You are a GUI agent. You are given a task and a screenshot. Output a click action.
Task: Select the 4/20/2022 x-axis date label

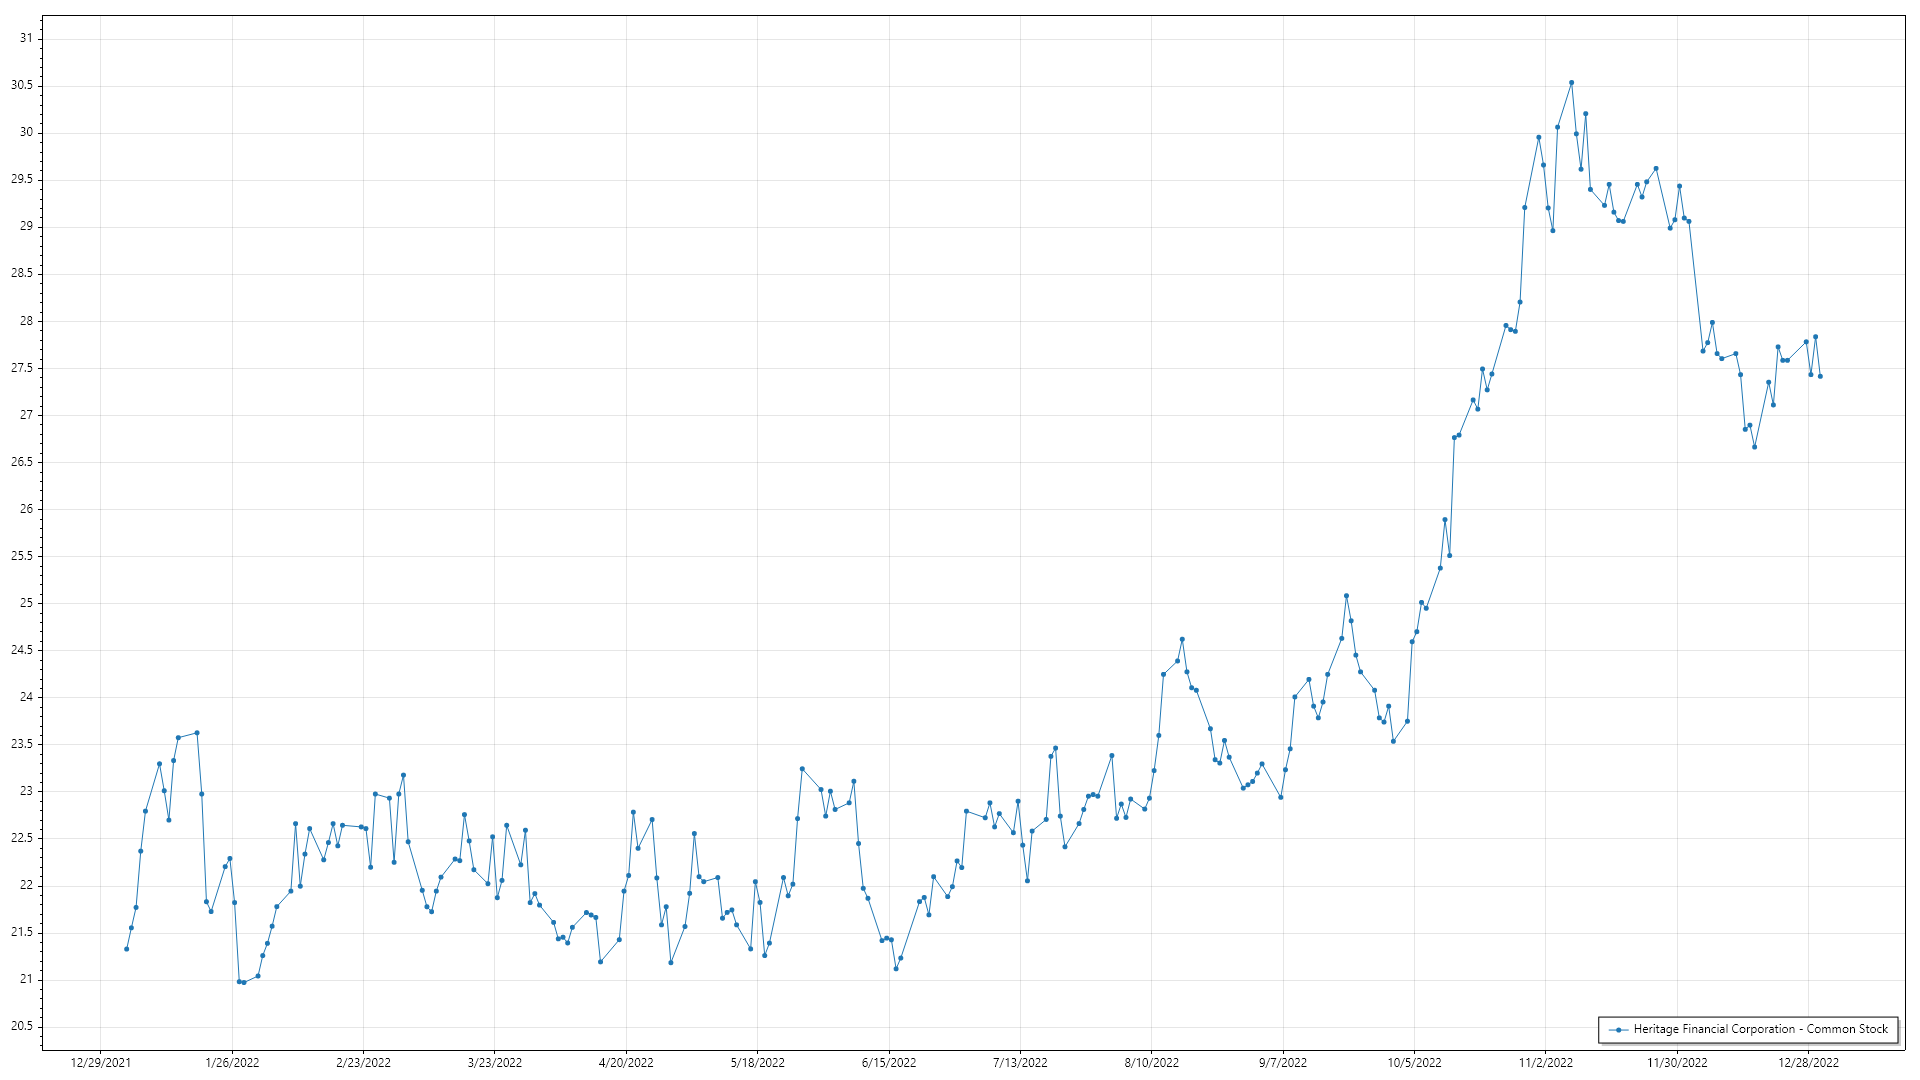tap(626, 1062)
